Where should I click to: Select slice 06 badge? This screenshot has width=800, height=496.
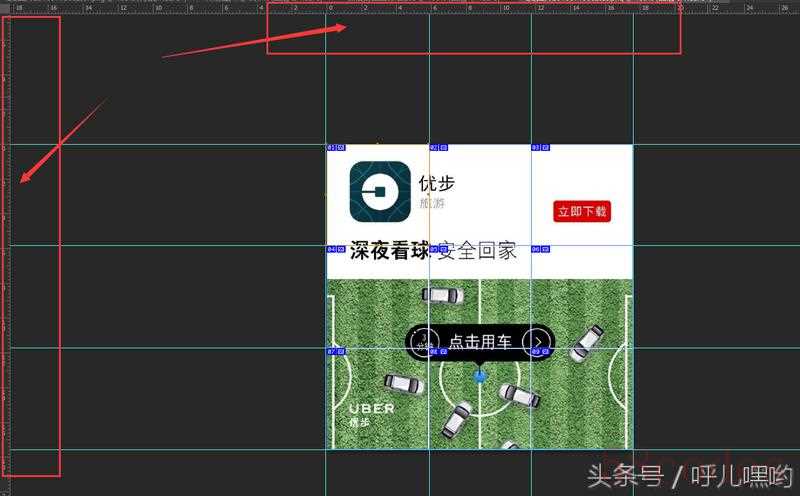click(x=541, y=250)
